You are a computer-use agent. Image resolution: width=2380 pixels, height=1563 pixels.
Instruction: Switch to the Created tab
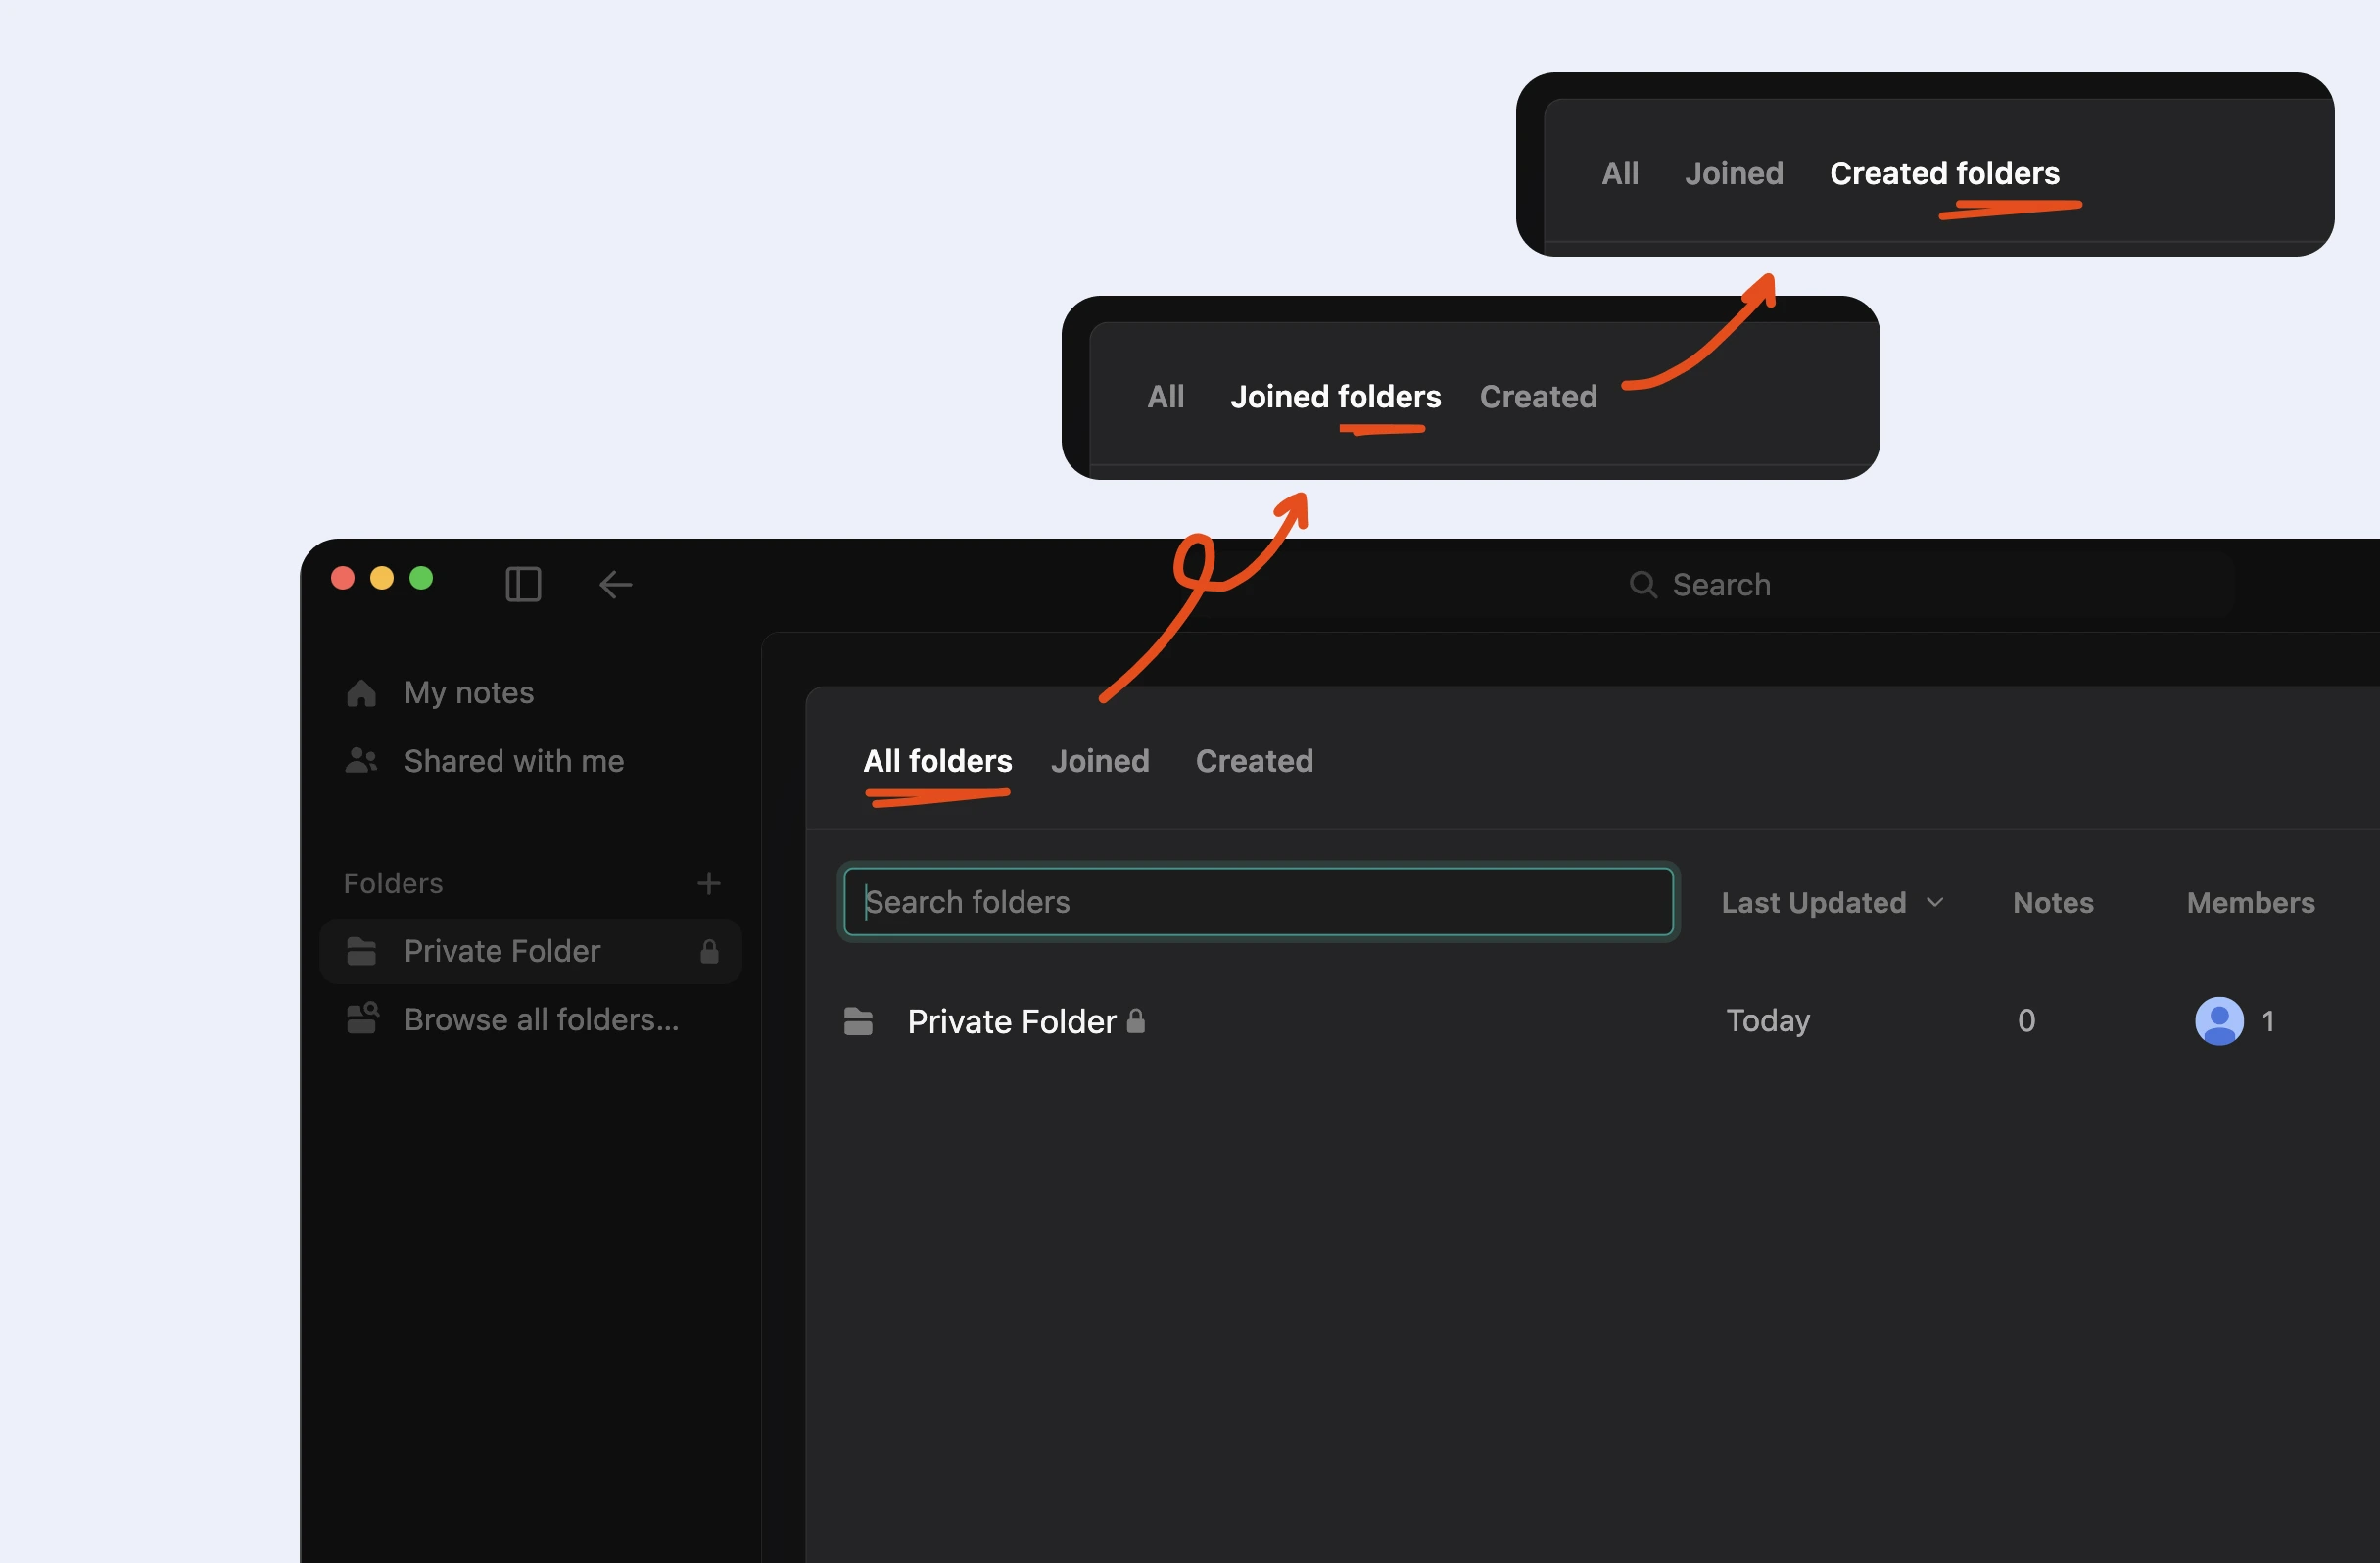coord(1254,760)
